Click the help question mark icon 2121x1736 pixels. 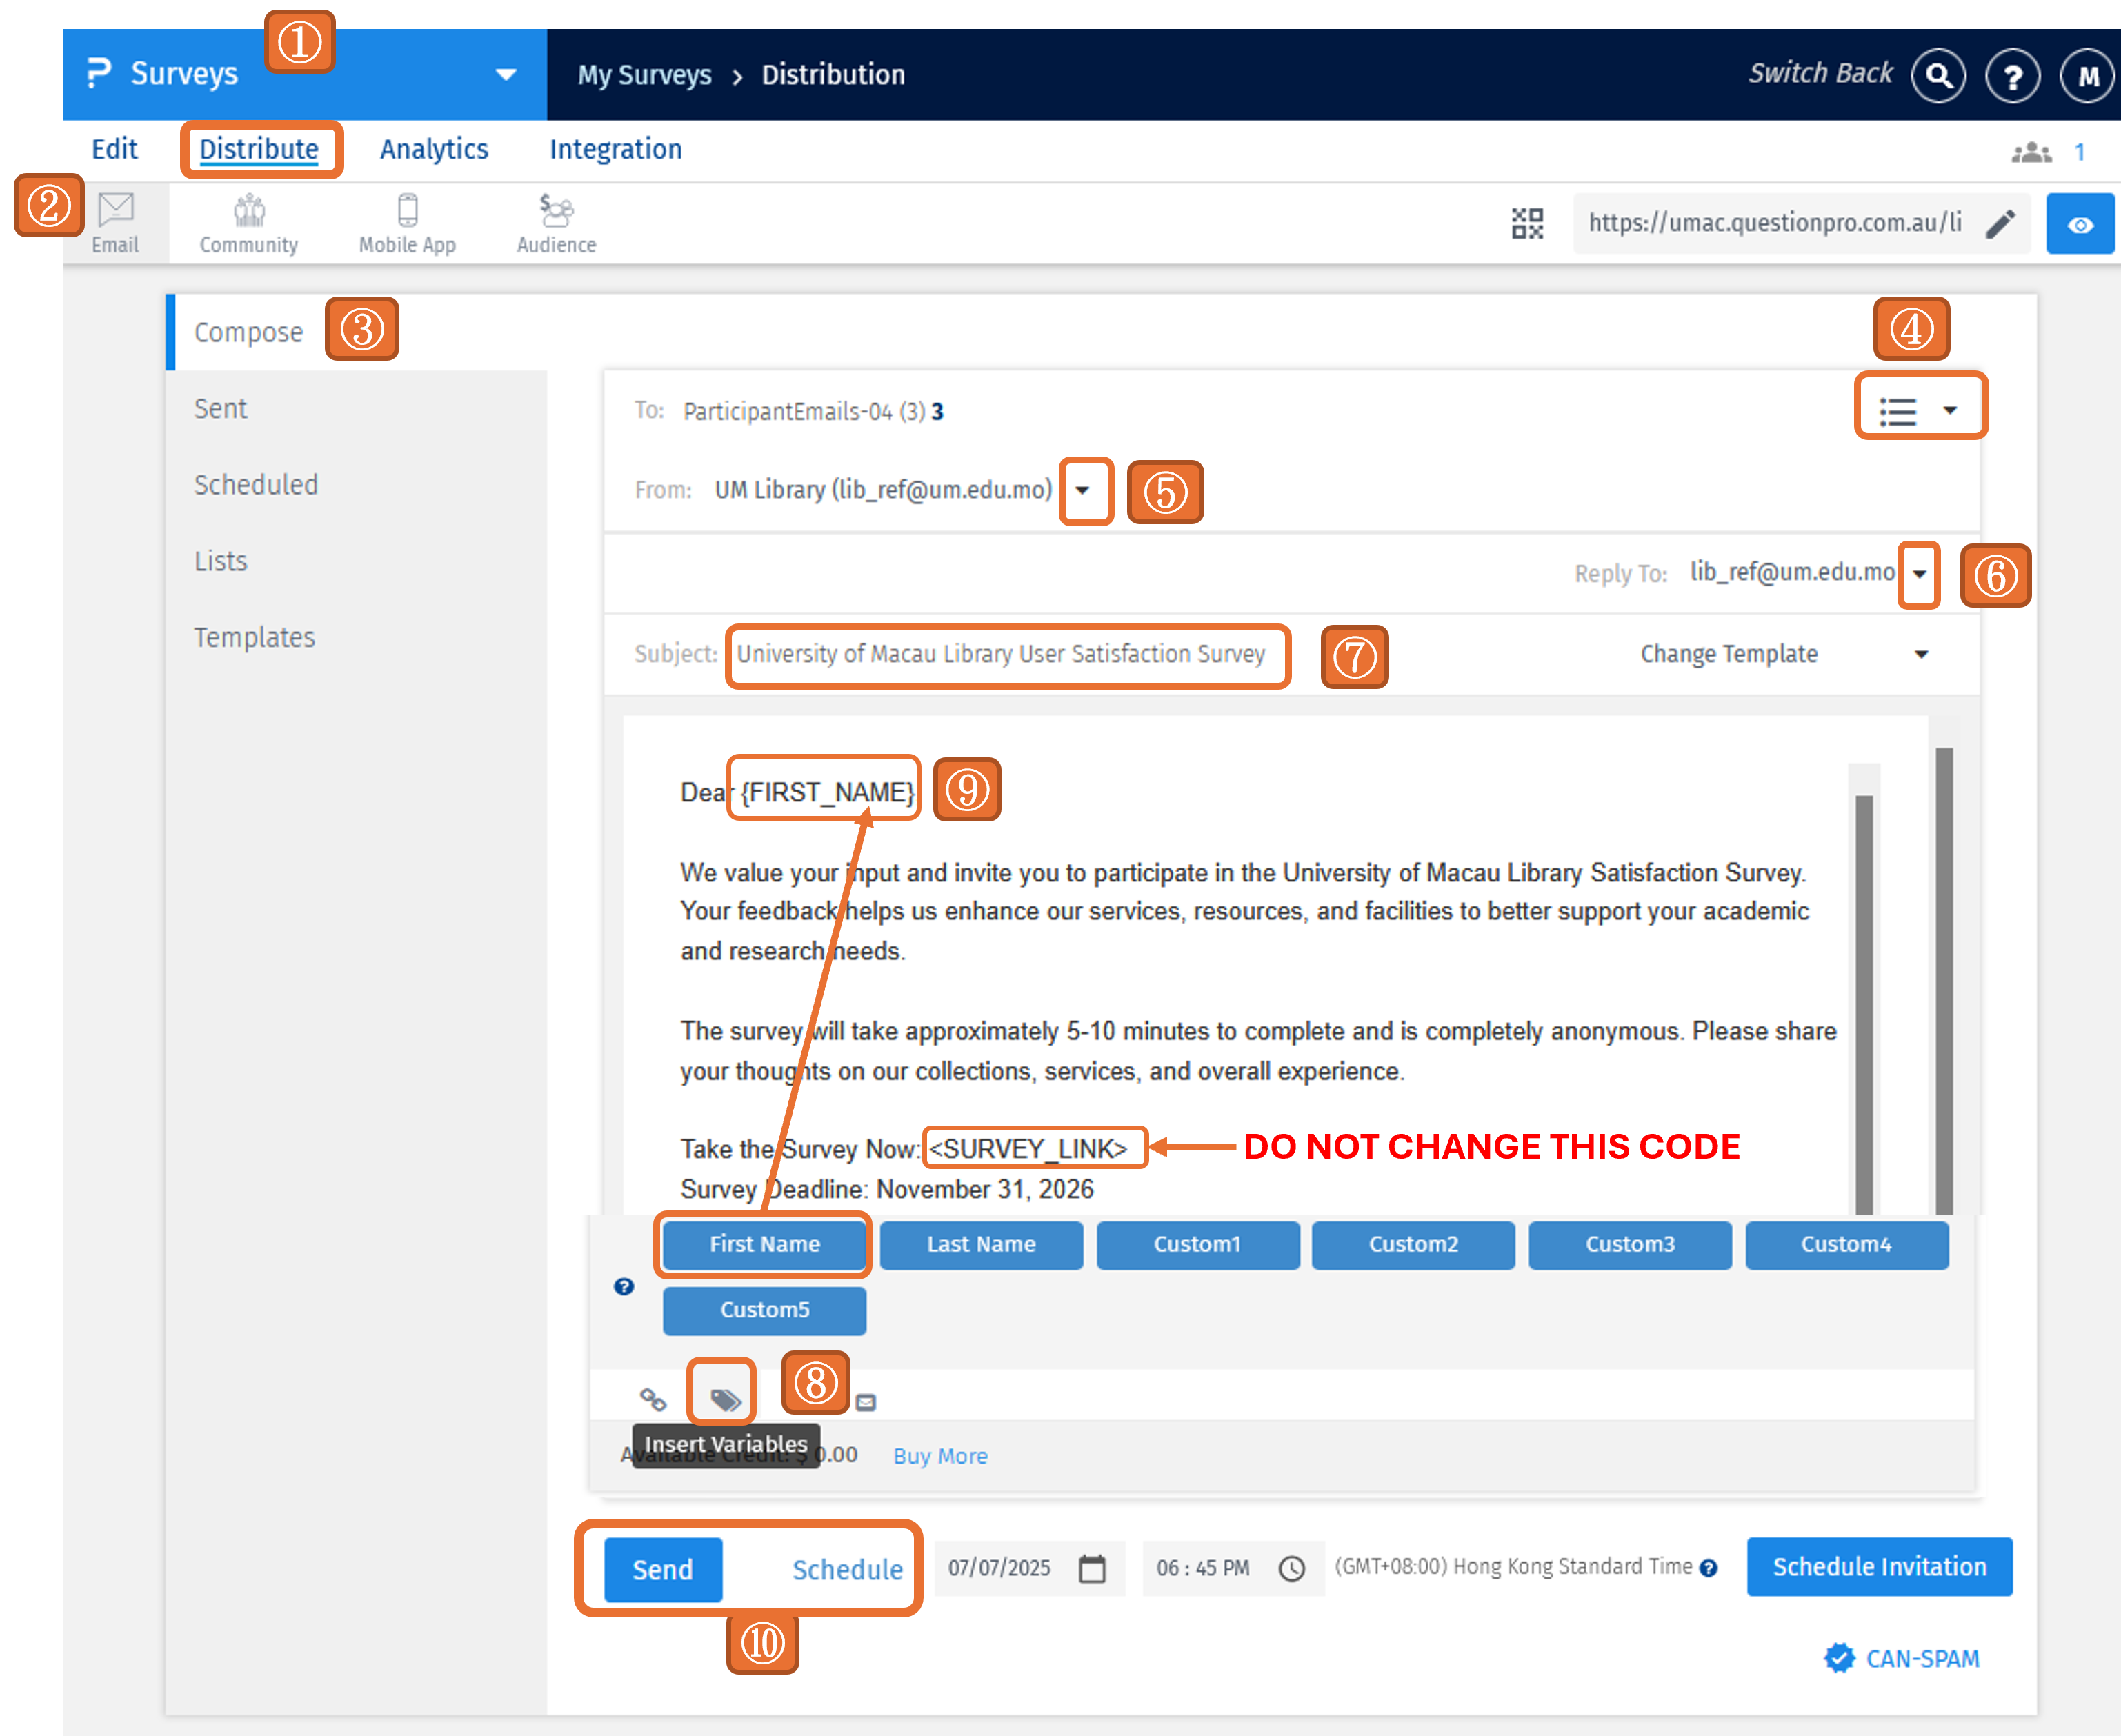click(x=2012, y=76)
